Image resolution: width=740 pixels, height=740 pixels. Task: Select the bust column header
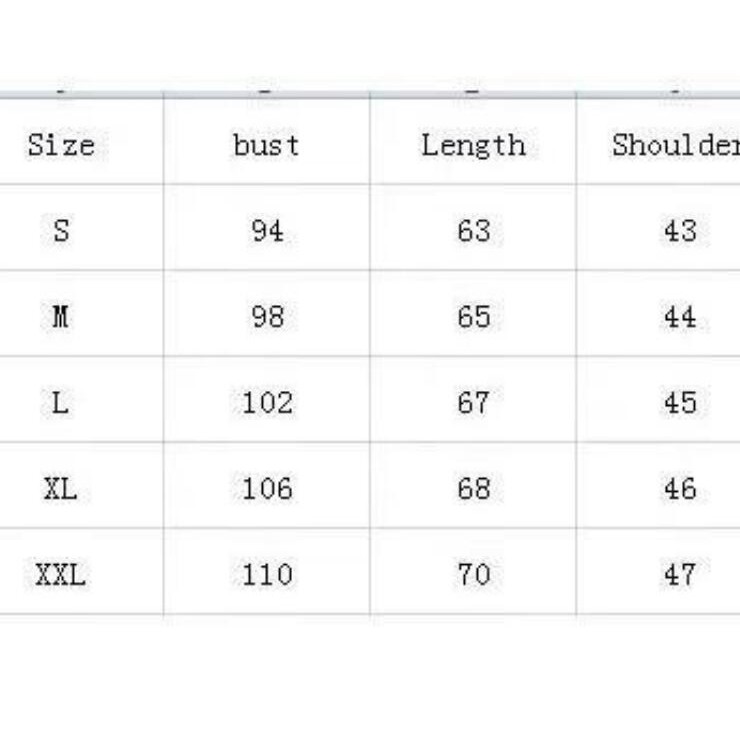(266, 145)
